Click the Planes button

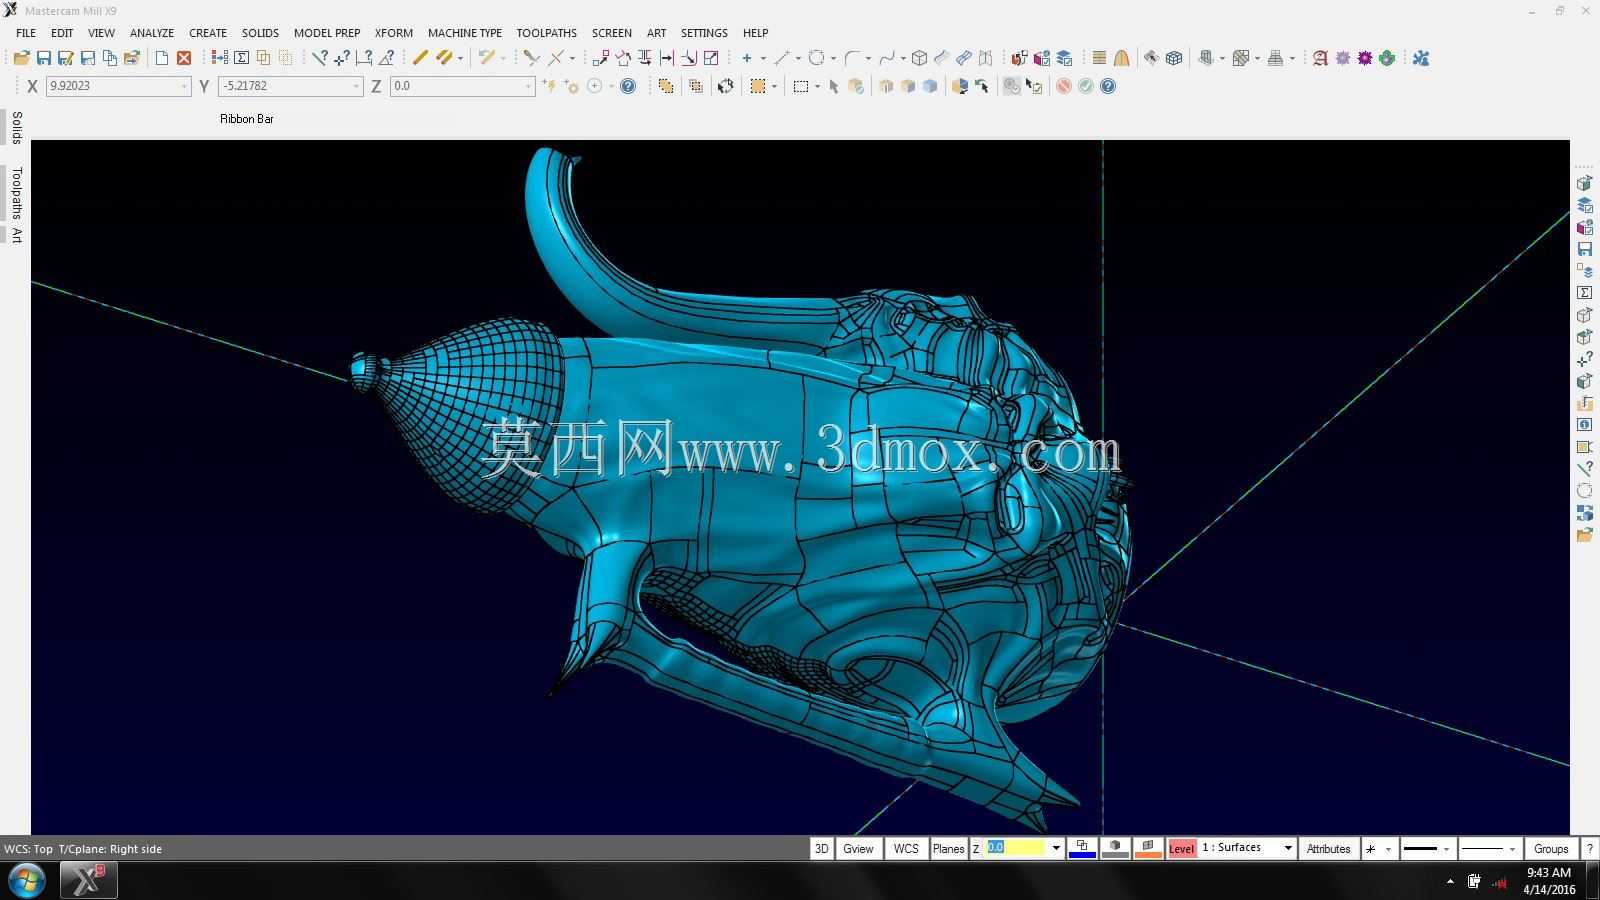pyautogui.click(x=948, y=848)
